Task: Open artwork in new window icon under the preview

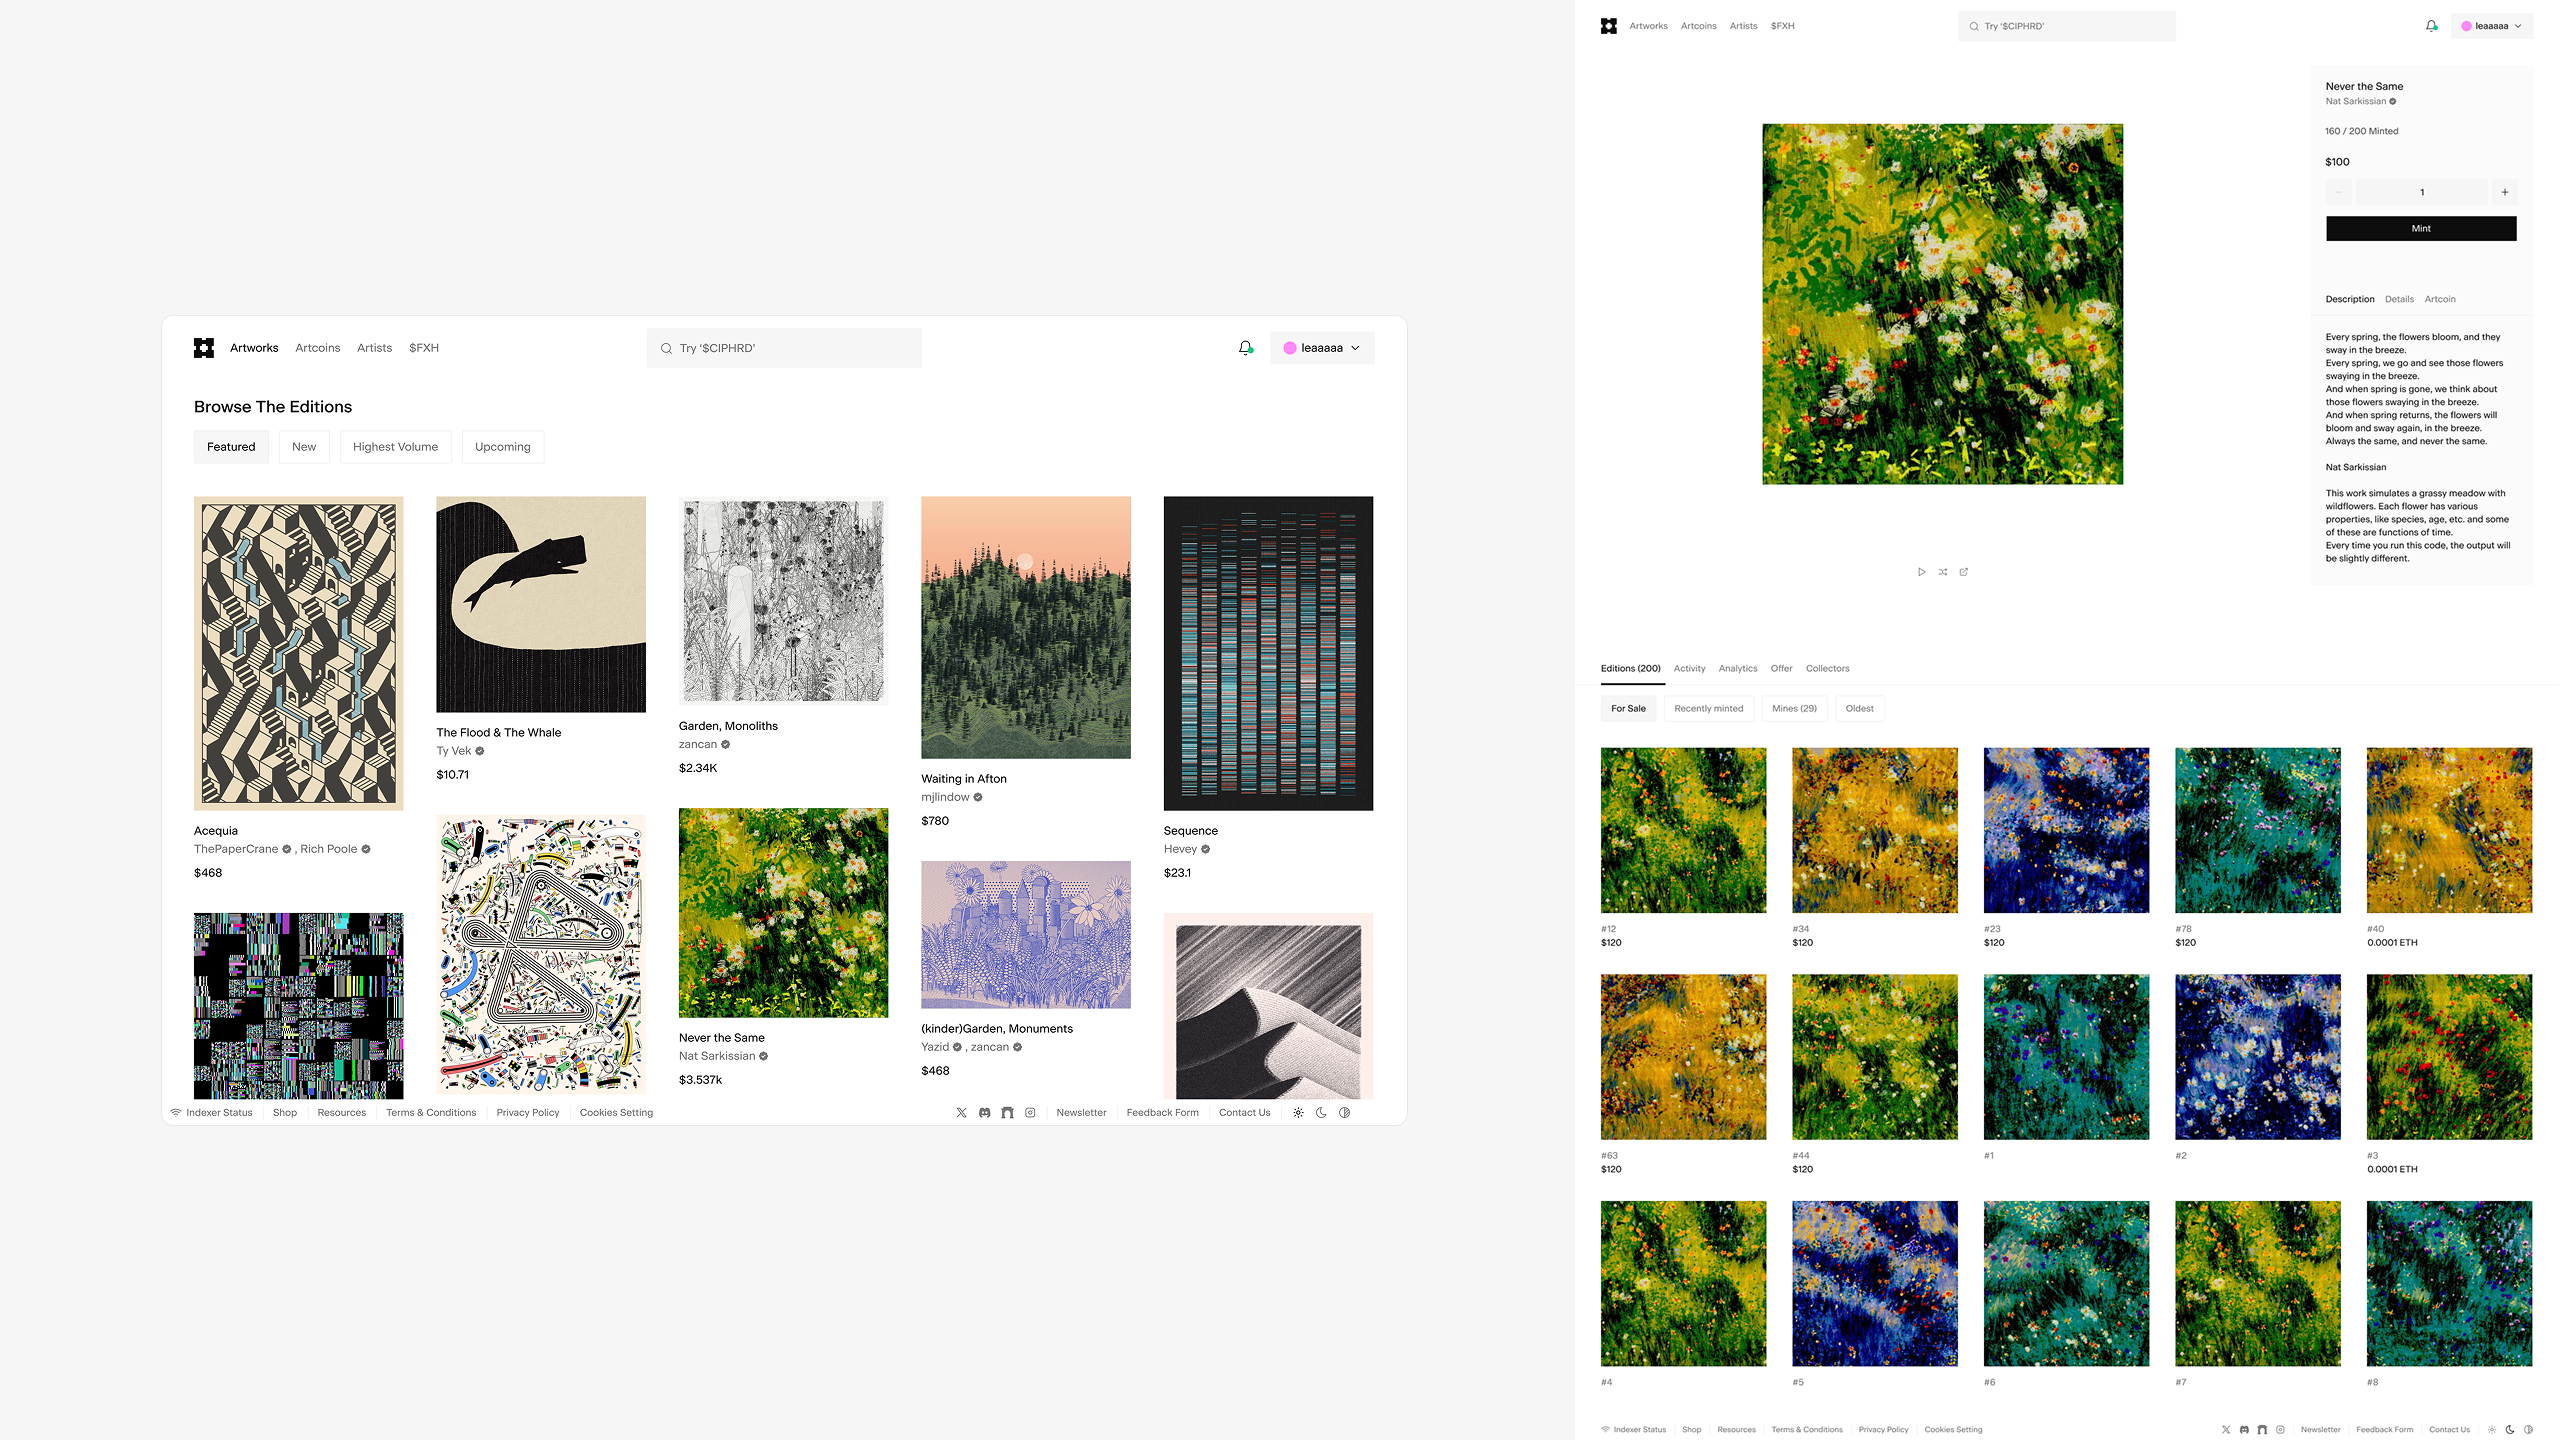Action: click(x=1963, y=572)
